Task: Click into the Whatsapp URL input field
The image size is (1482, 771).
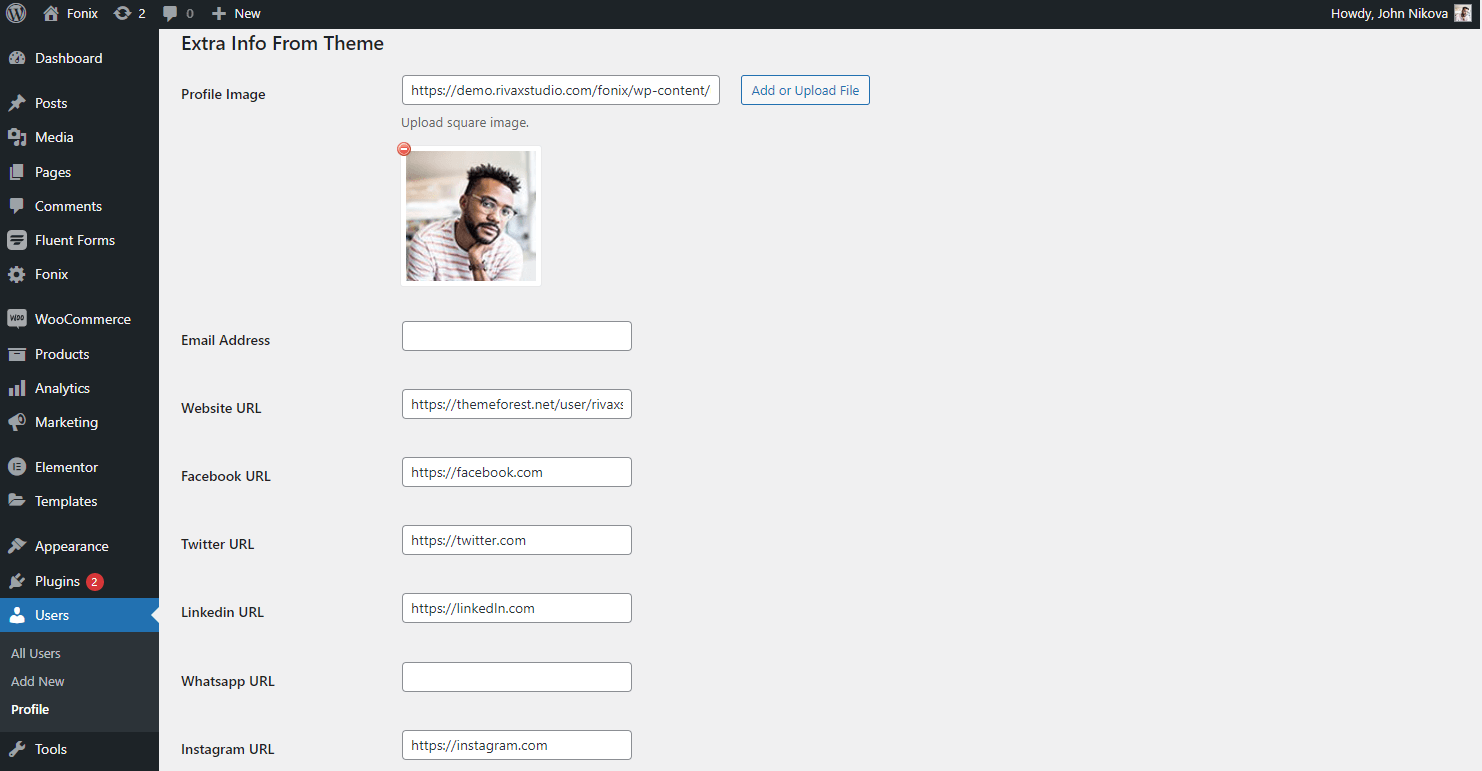Action: point(516,677)
